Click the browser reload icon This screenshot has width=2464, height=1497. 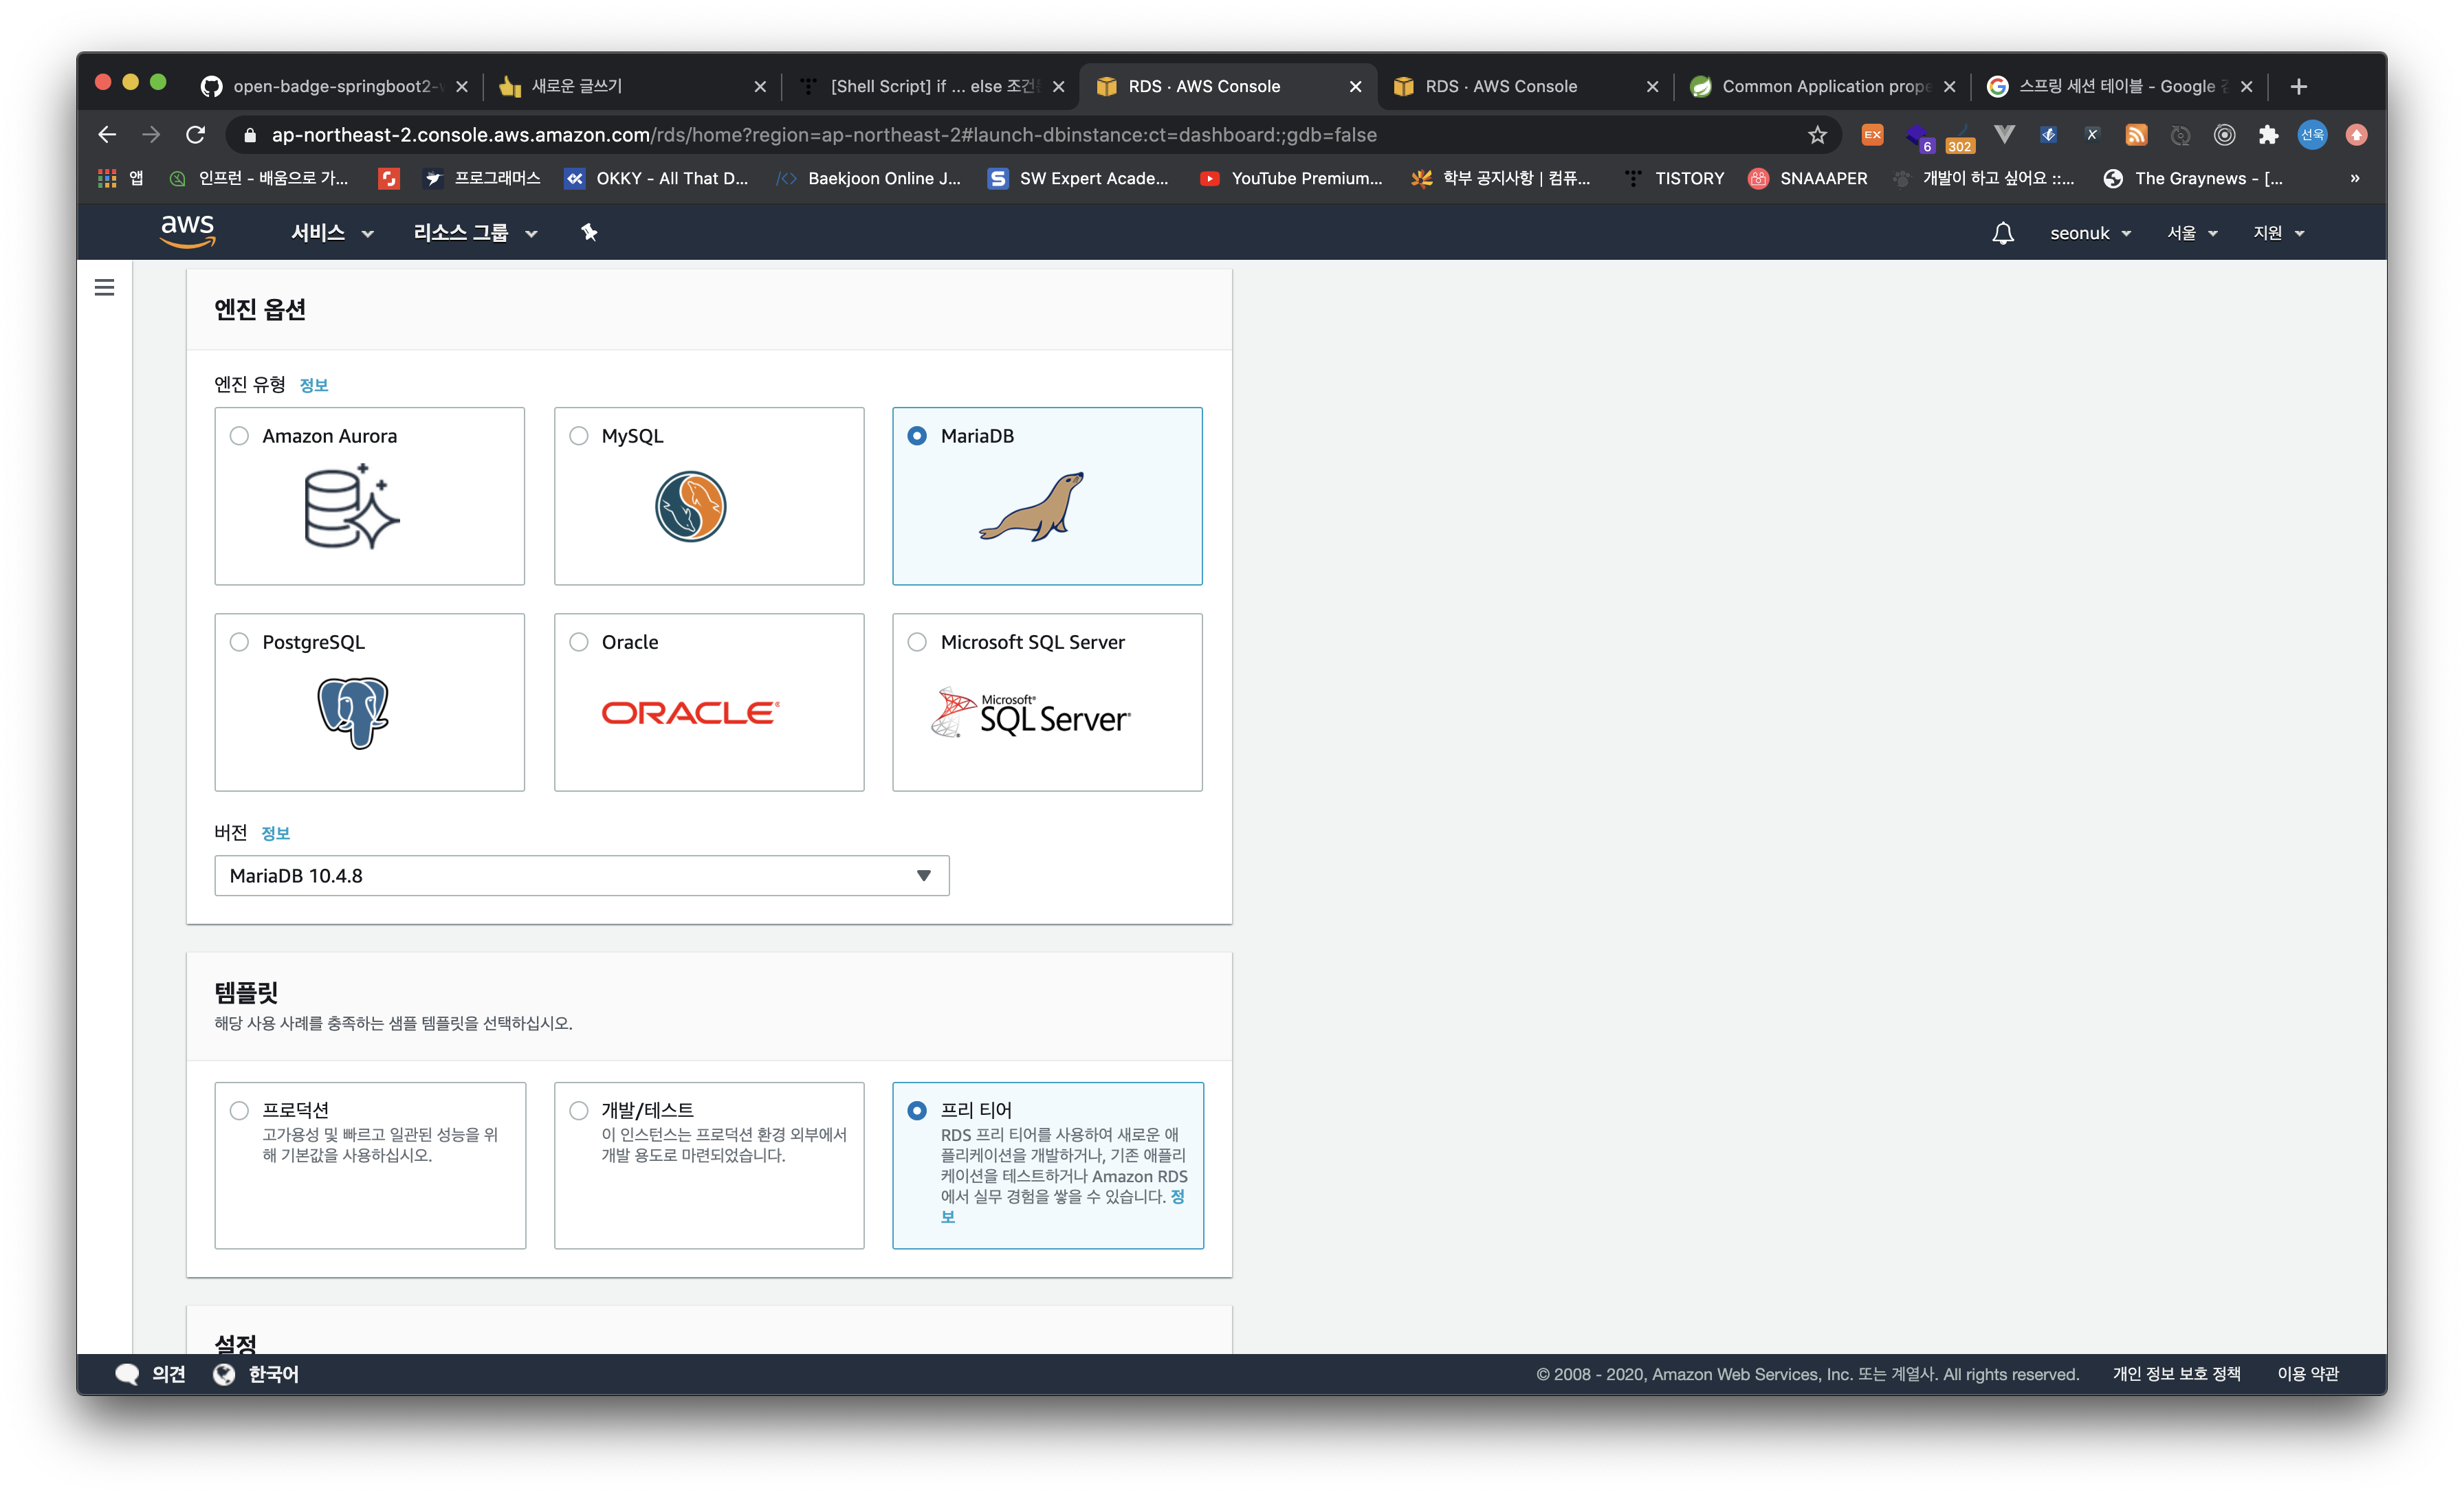point(196,135)
